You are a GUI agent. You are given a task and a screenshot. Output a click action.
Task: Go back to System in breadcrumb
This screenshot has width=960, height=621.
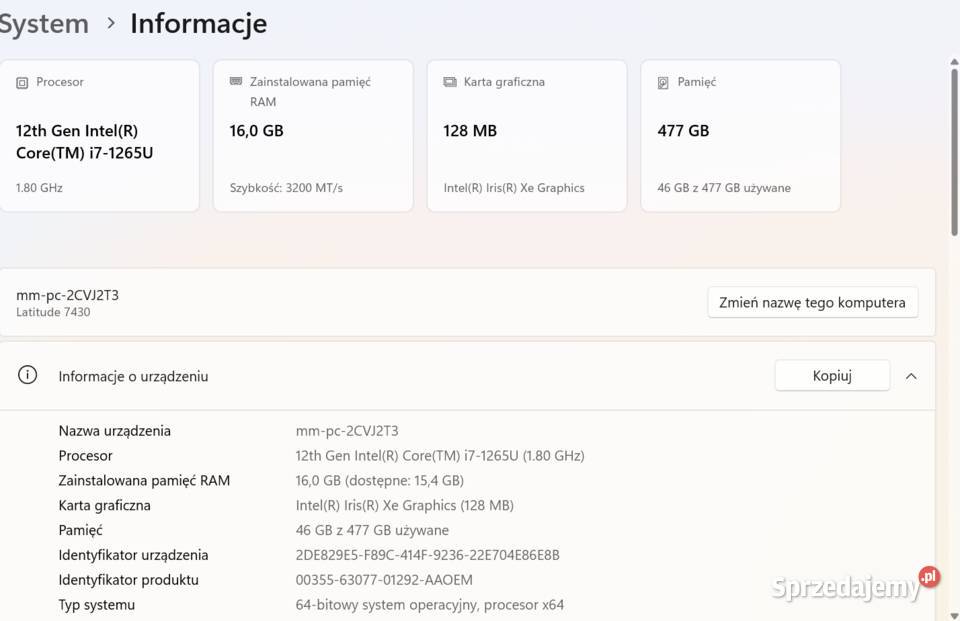(44, 24)
